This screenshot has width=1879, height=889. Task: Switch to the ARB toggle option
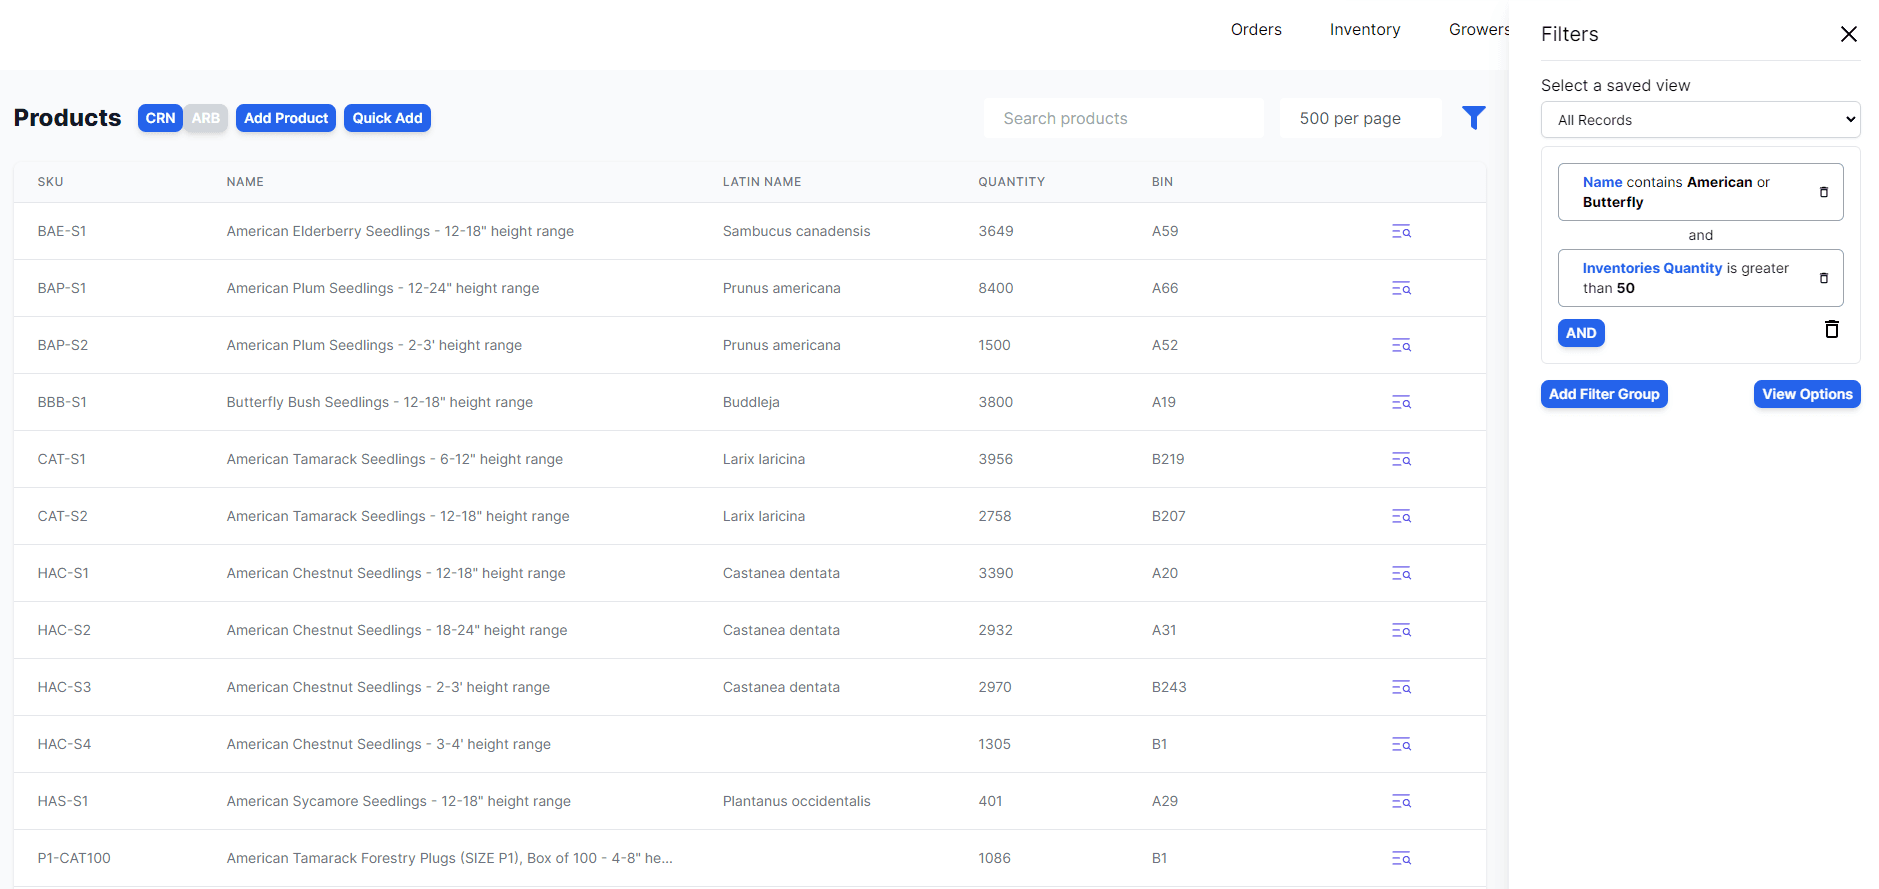coord(206,118)
